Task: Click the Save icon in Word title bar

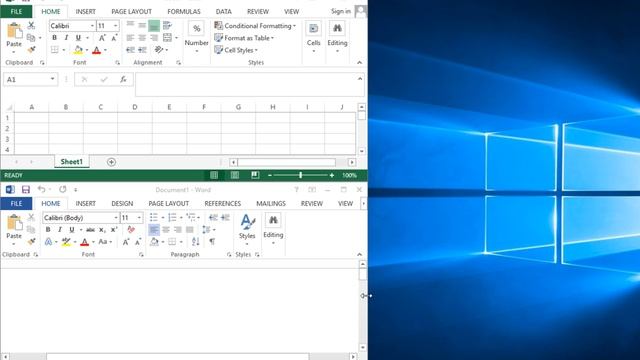Action: (26, 189)
